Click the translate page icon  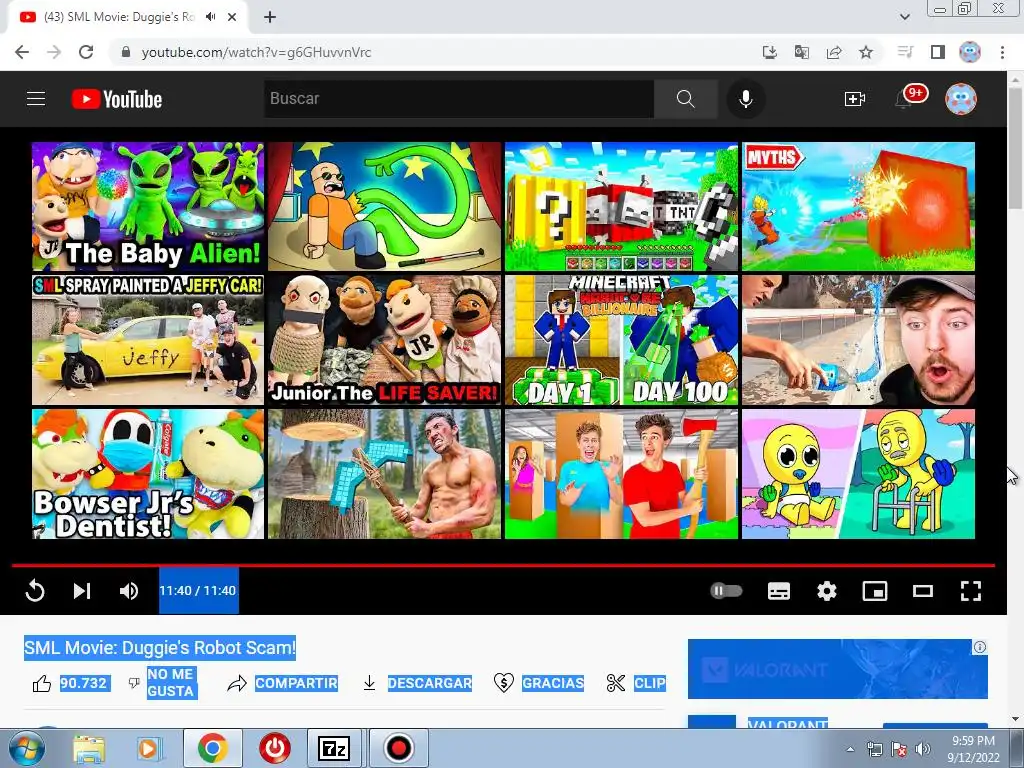802,52
